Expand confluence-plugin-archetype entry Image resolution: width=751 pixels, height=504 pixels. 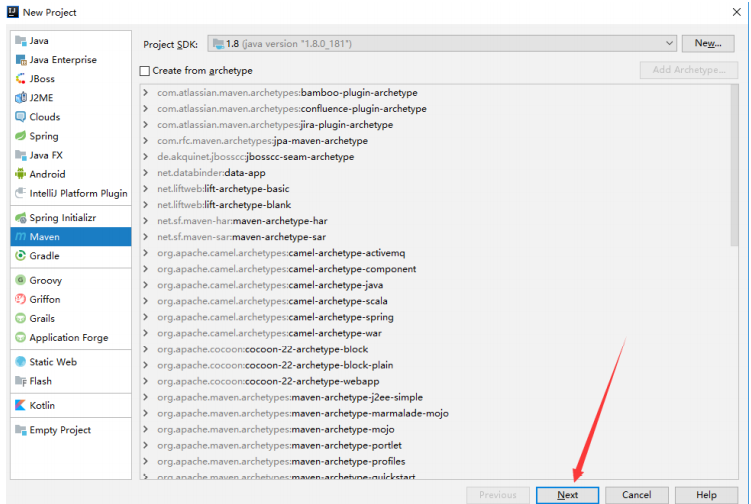(x=146, y=109)
